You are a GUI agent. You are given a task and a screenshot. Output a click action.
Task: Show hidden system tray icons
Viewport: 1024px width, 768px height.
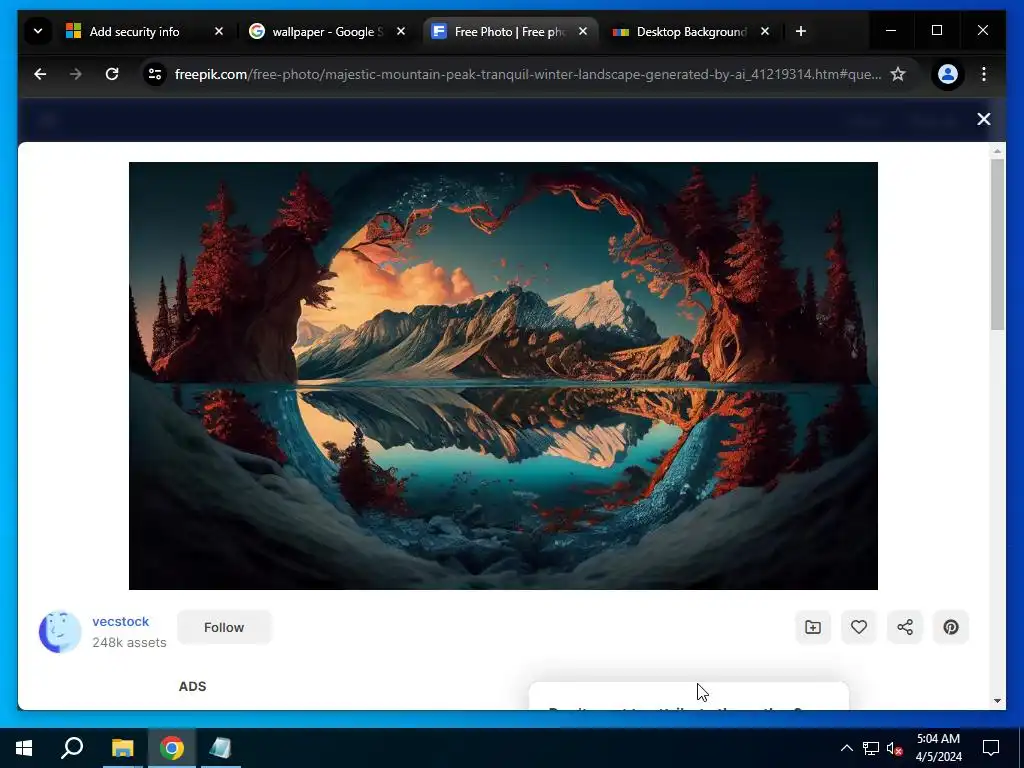[846, 748]
